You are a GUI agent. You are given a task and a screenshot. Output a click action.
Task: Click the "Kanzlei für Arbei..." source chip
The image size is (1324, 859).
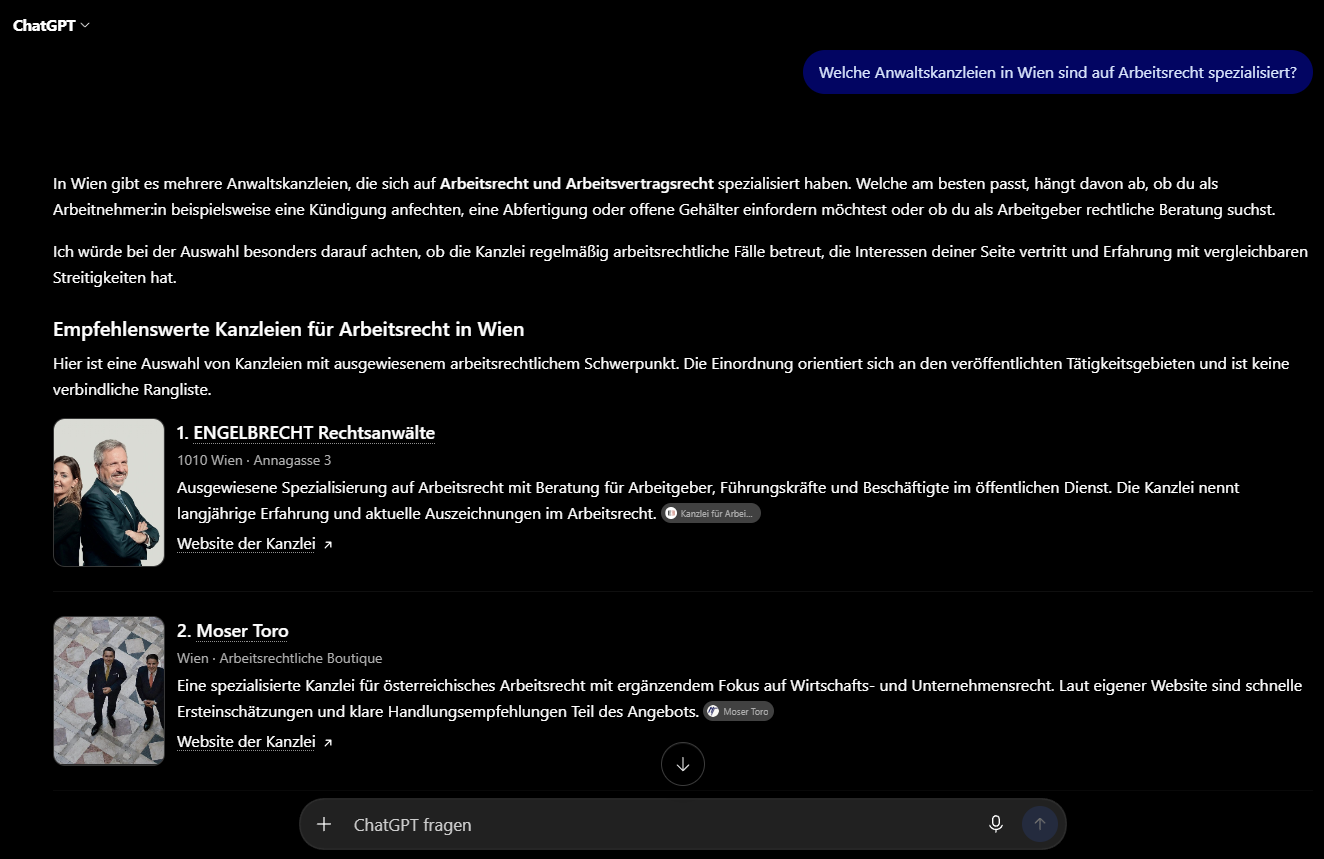point(711,514)
